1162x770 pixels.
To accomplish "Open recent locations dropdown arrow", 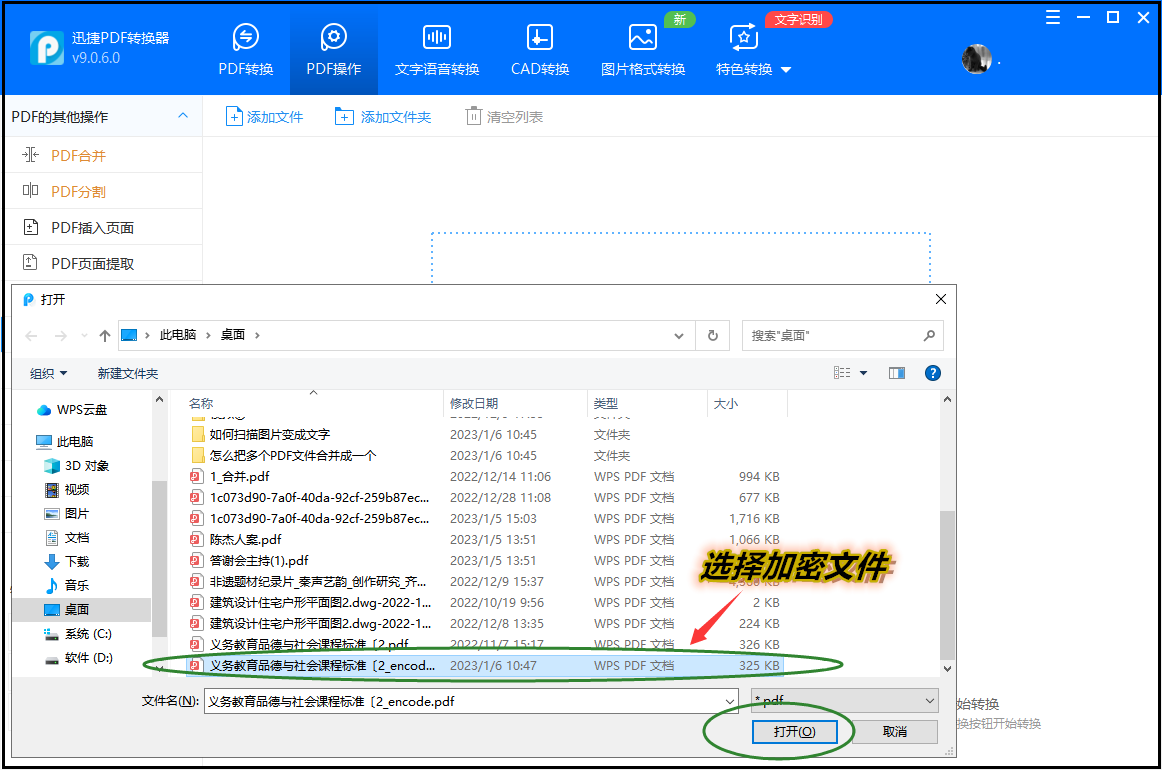I will pyautogui.click(x=84, y=336).
